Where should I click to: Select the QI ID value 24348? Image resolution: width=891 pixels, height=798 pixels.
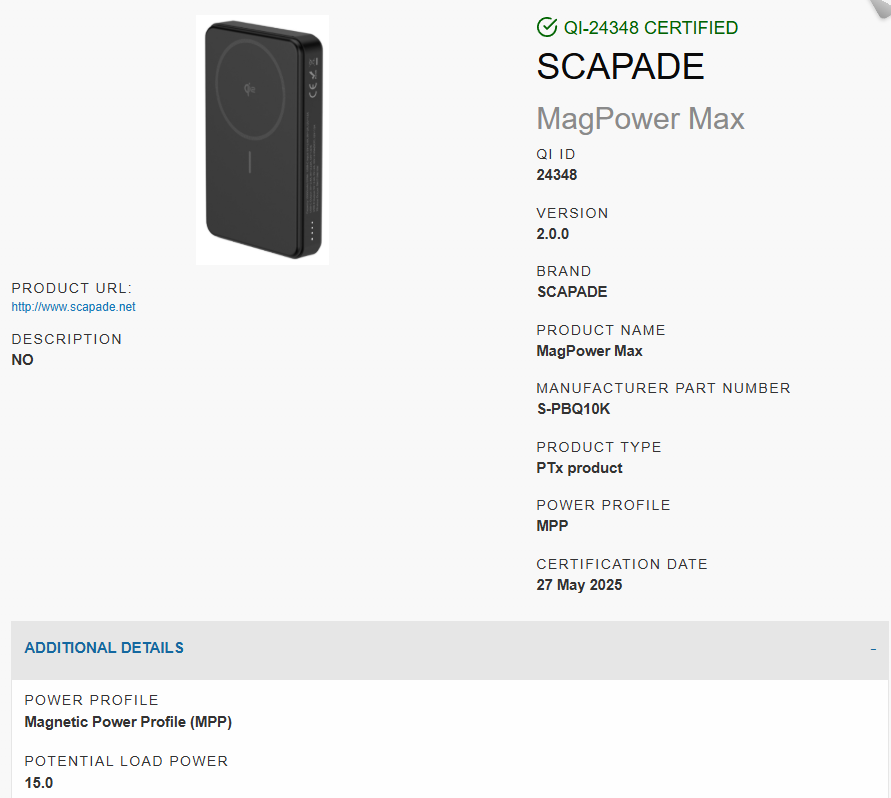point(556,175)
